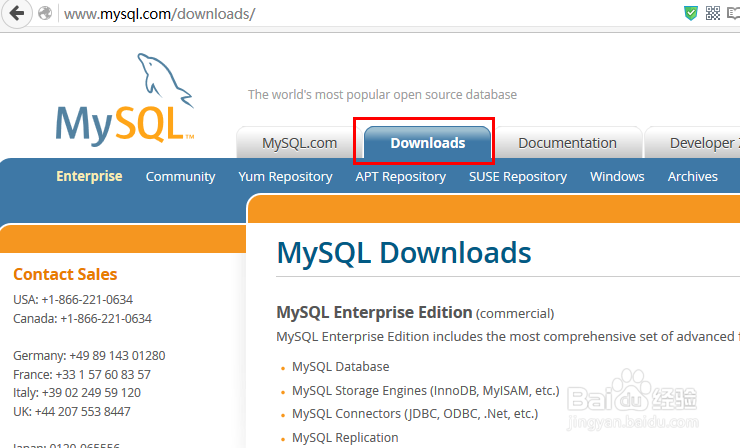Switch to the MySQL.com tab

tap(299, 143)
